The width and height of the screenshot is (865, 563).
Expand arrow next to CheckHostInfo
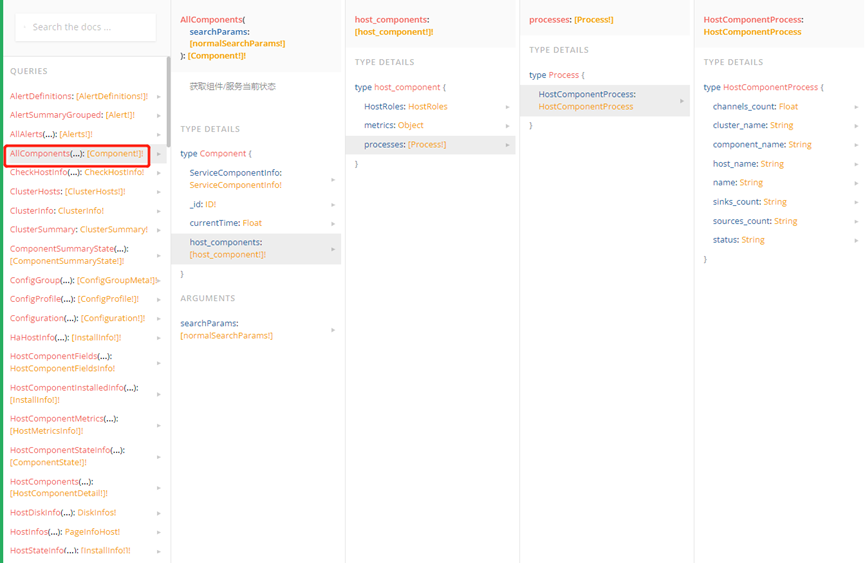tap(159, 173)
